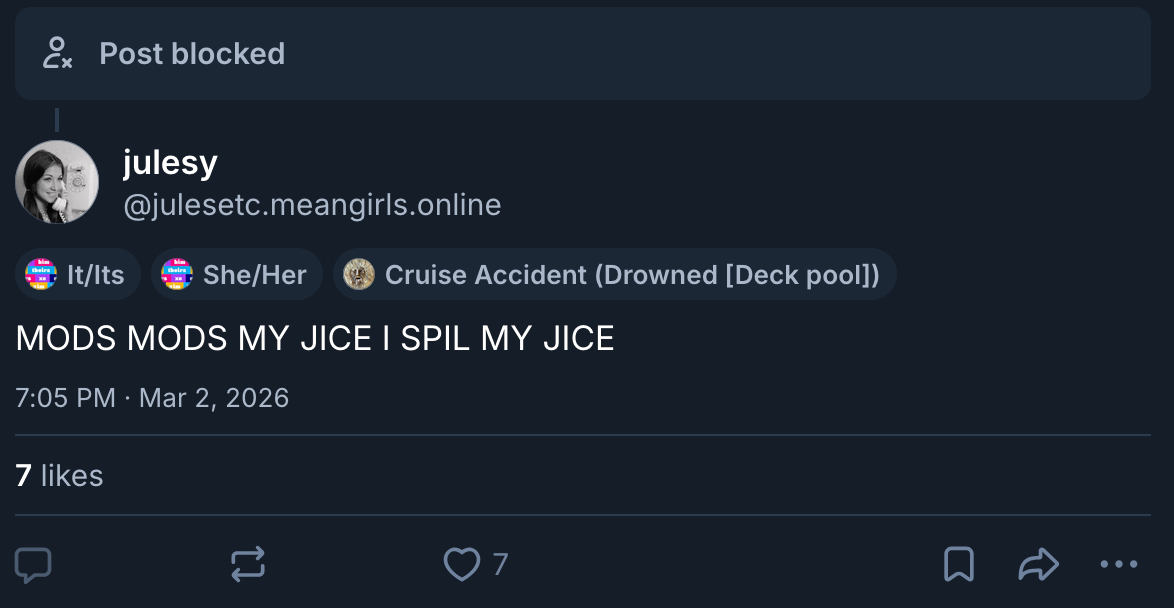Open the @julesetc.meangirls.online handle link
Viewport: 1174px width, 608px height.
(x=312, y=205)
